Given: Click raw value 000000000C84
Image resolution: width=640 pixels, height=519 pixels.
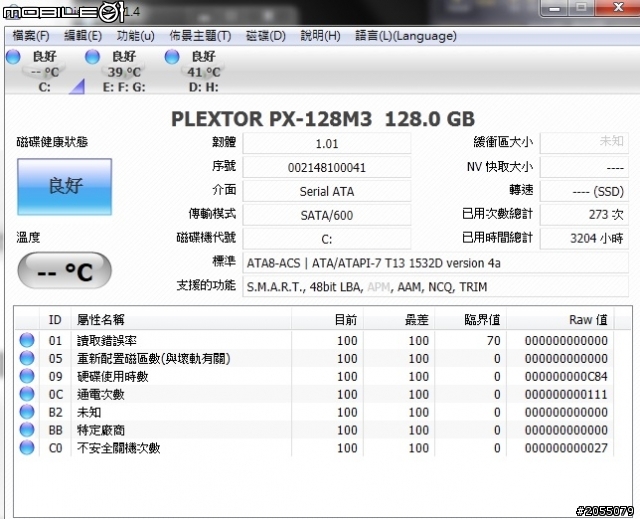Looking at the screenshot, I should tap(566, 376).
